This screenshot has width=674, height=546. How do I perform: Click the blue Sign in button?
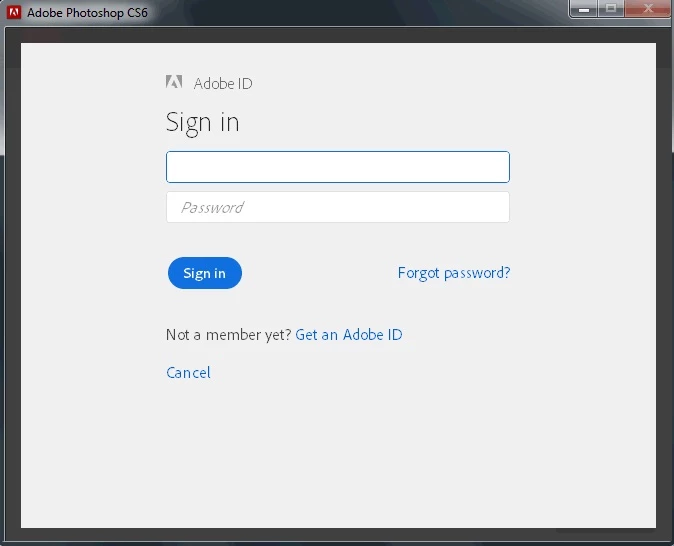point(205,273)
